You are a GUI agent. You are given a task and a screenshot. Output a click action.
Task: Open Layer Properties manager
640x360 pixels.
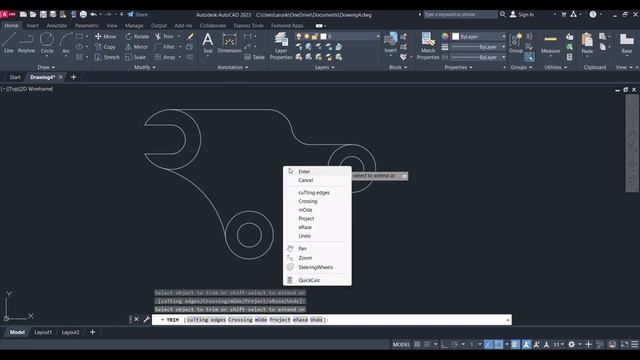pyautogui.click(x=281, y=46)
